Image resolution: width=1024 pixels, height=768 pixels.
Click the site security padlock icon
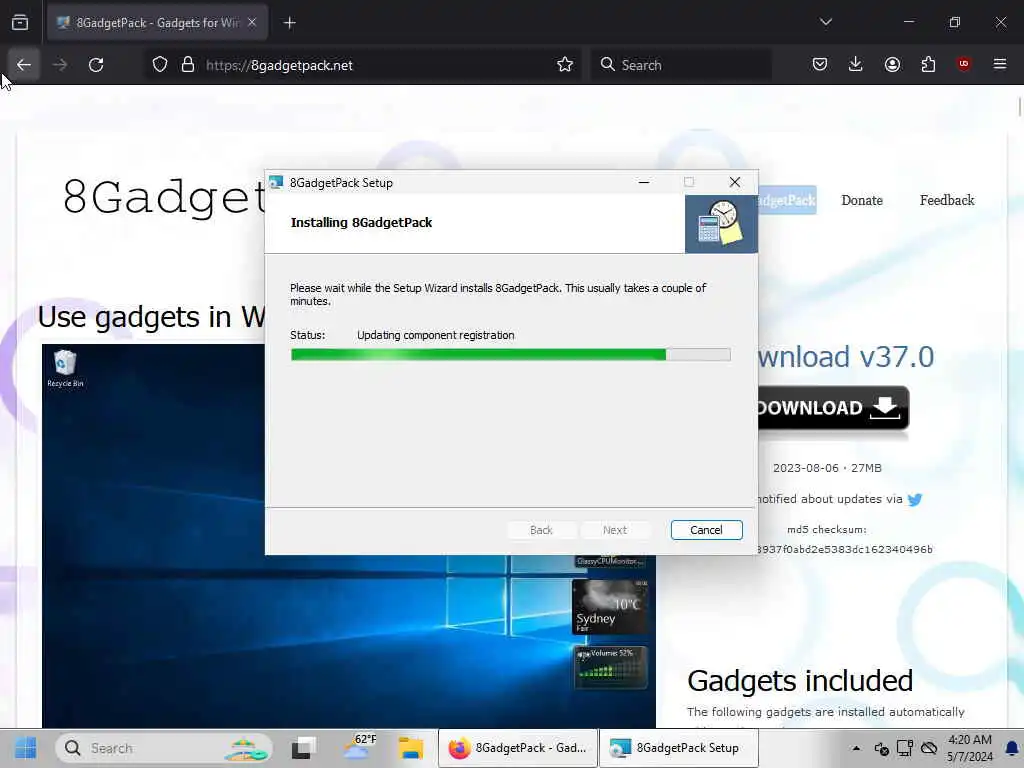point(188,65)
